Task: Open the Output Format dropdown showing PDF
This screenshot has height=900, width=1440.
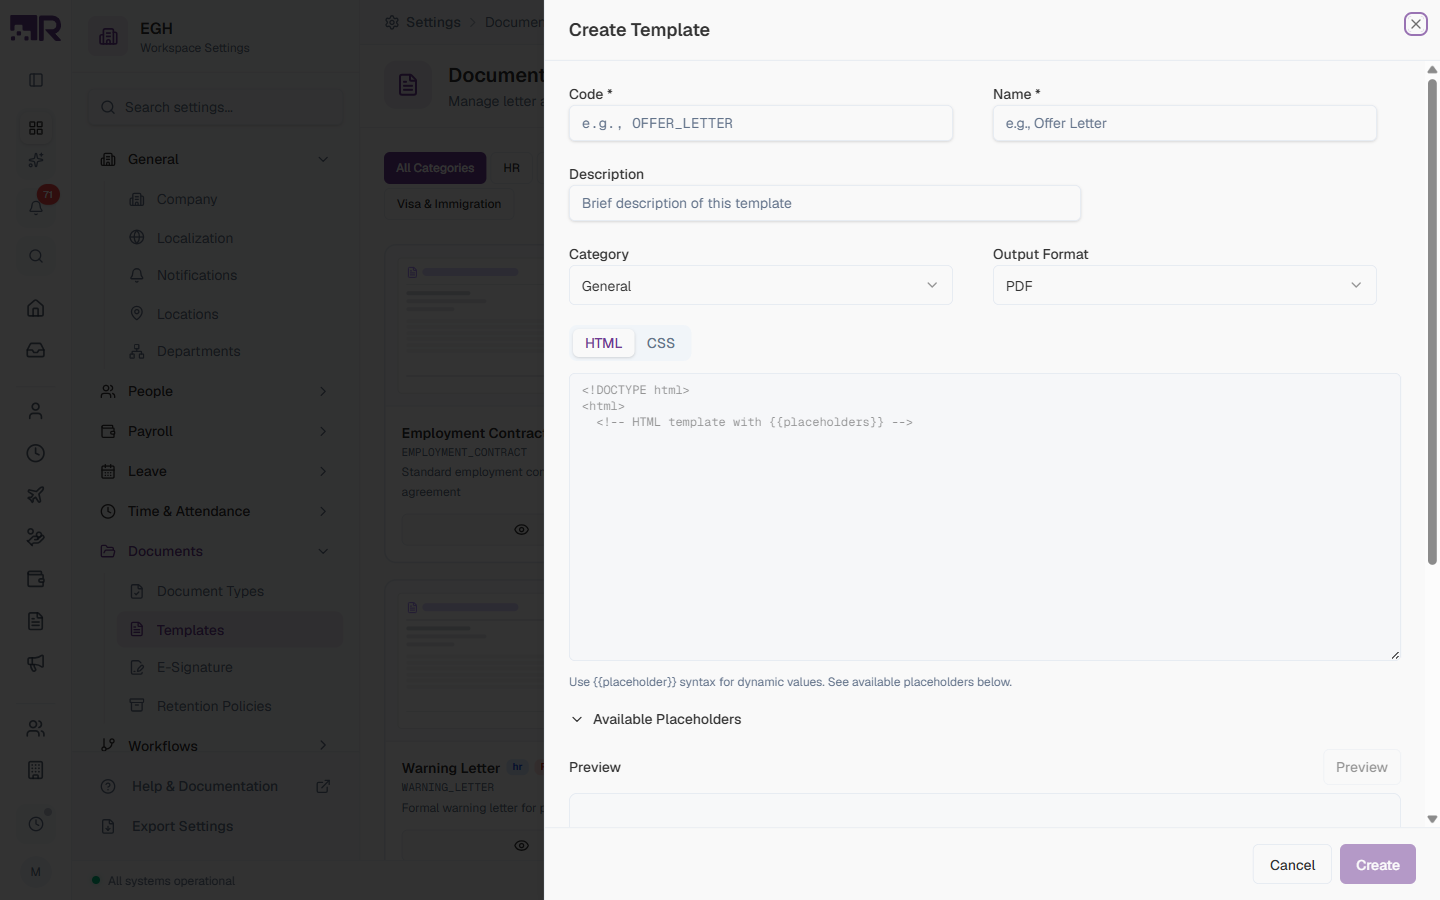Action: pos(1184,285)
